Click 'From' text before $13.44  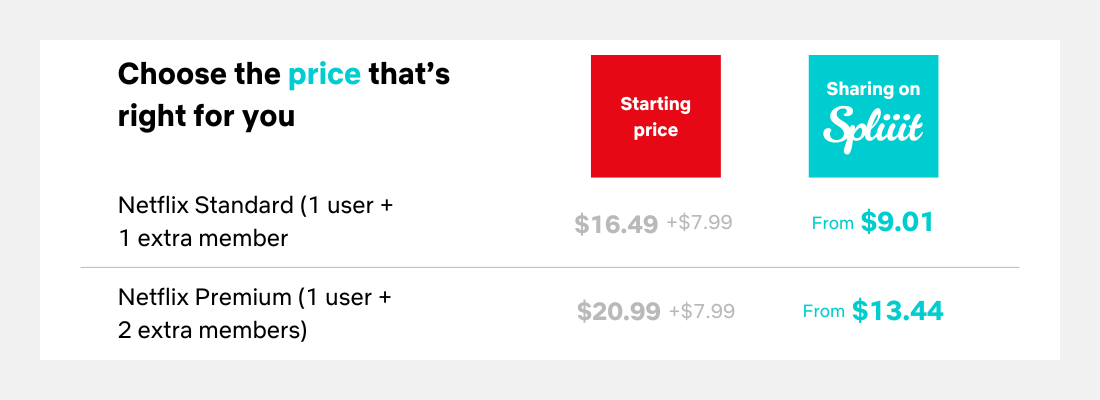824,311
